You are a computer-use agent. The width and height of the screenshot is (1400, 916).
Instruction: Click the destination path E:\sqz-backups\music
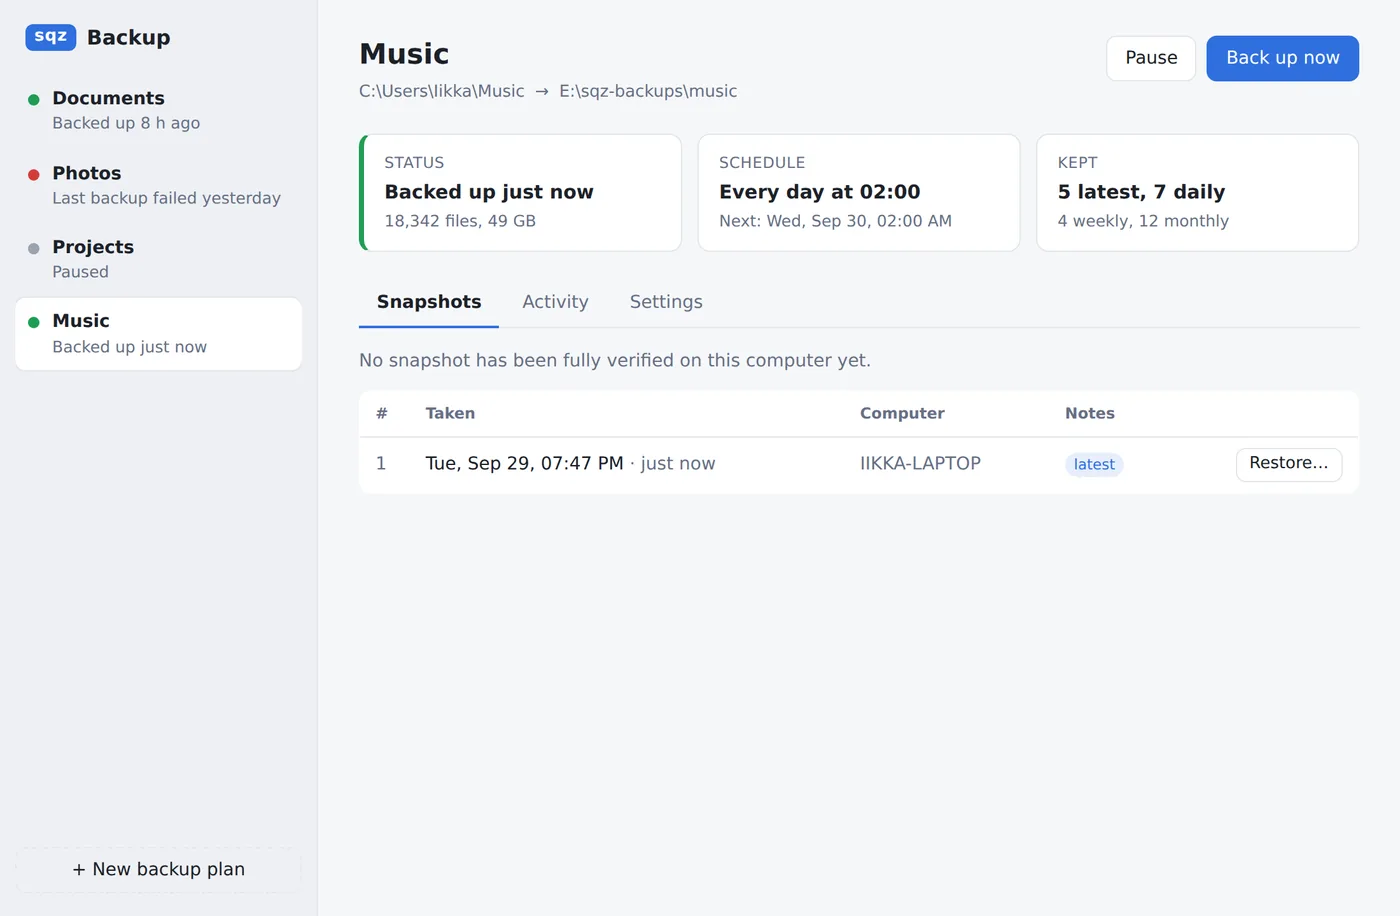(x=648, y=91)
